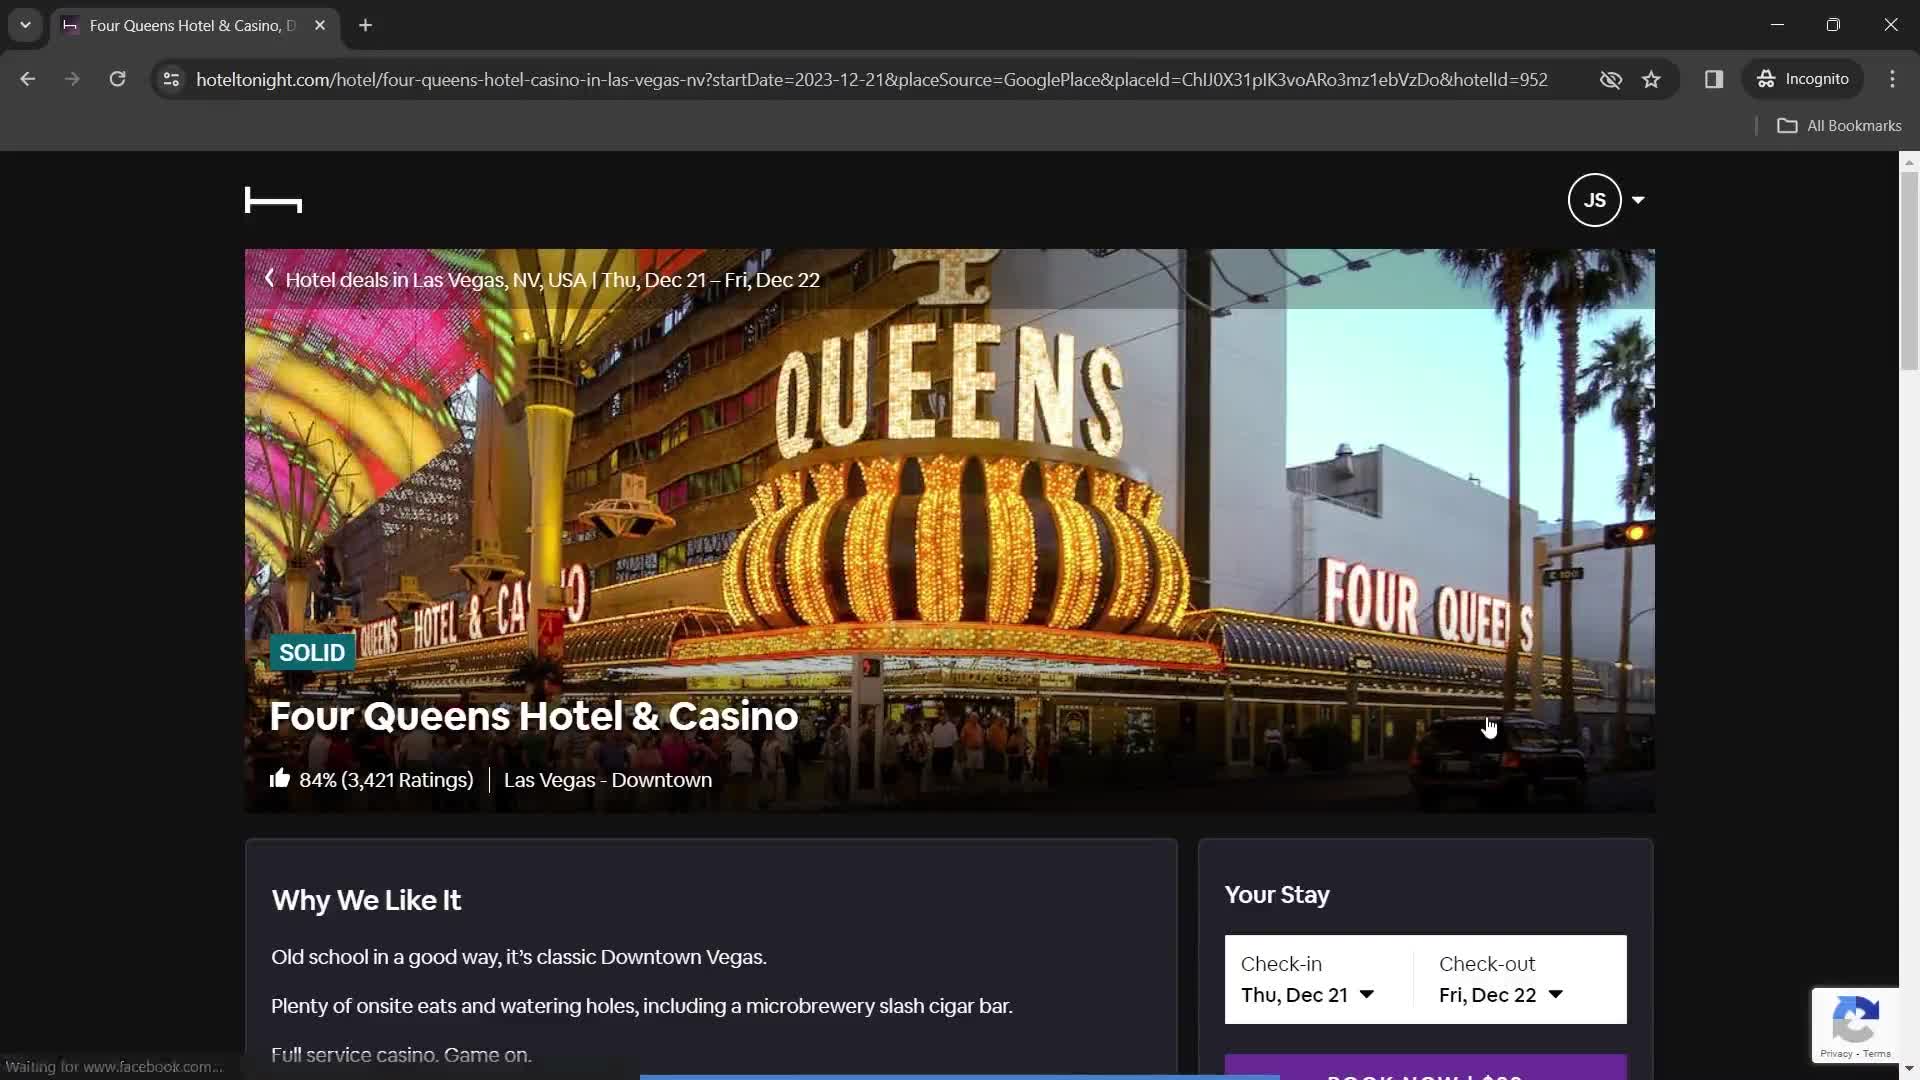The image size is (1920, 1080).
Task: Click the browser forward arrow
Action: (72, 79)
